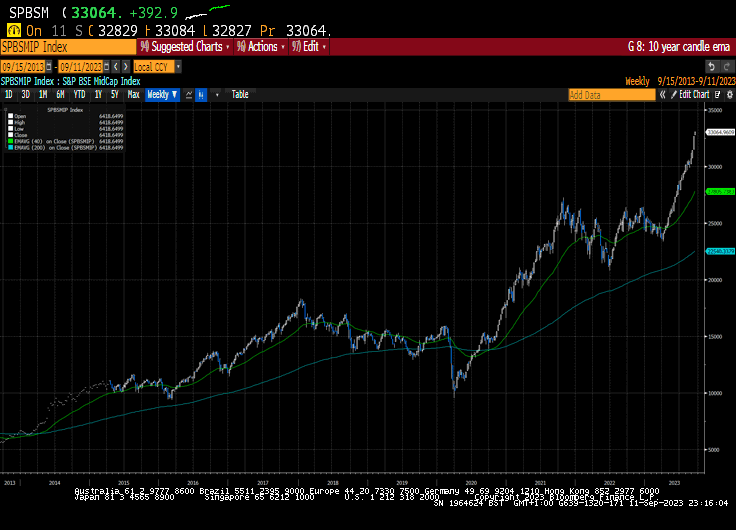Open chart settings gear icon
The width and height of the screenshot is (736, 530).
click(729, 95)
